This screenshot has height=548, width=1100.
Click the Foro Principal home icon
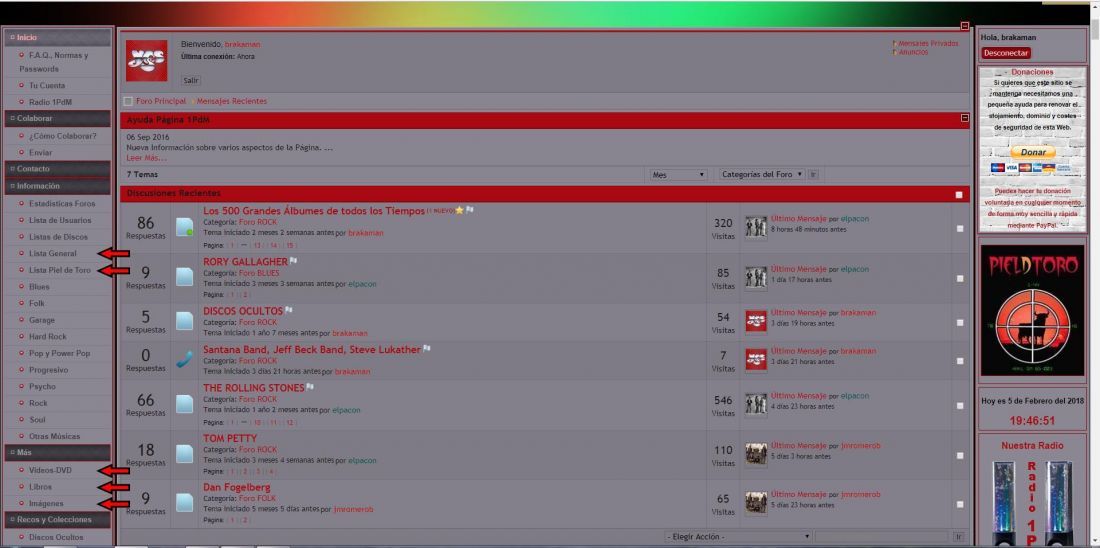(128, 101)
